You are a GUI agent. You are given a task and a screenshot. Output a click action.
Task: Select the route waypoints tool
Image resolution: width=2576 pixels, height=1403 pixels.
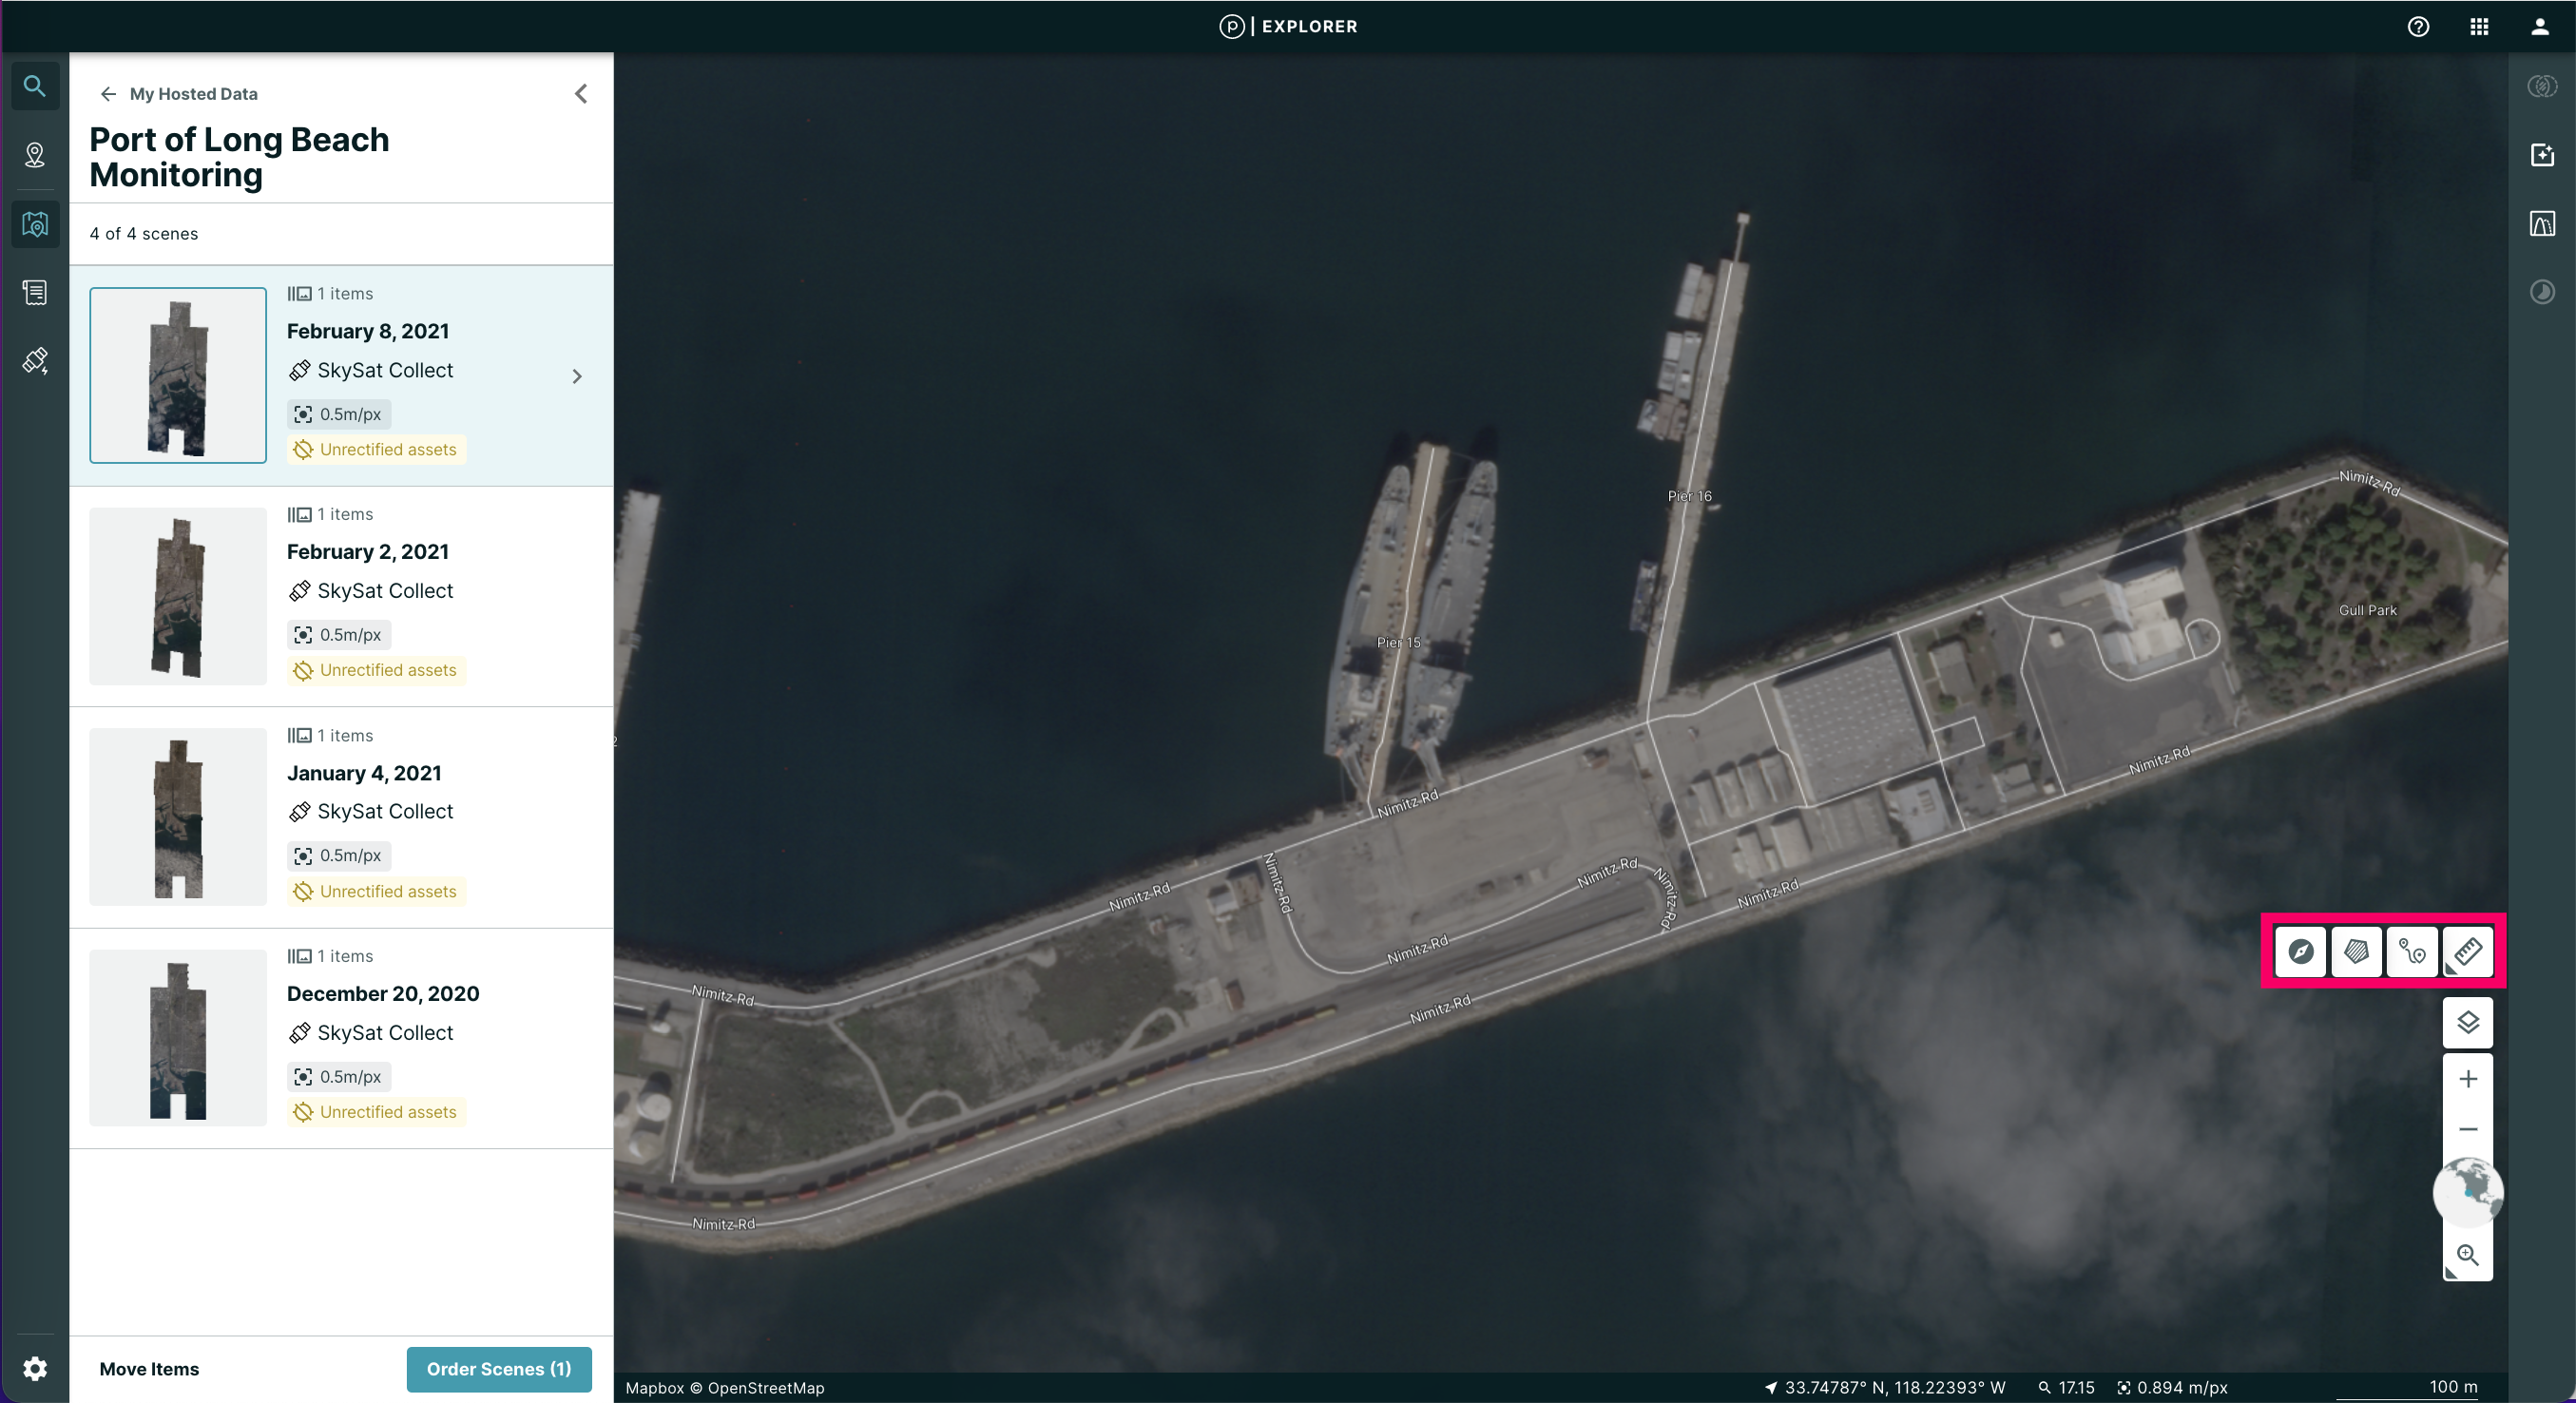[2411, 951]
